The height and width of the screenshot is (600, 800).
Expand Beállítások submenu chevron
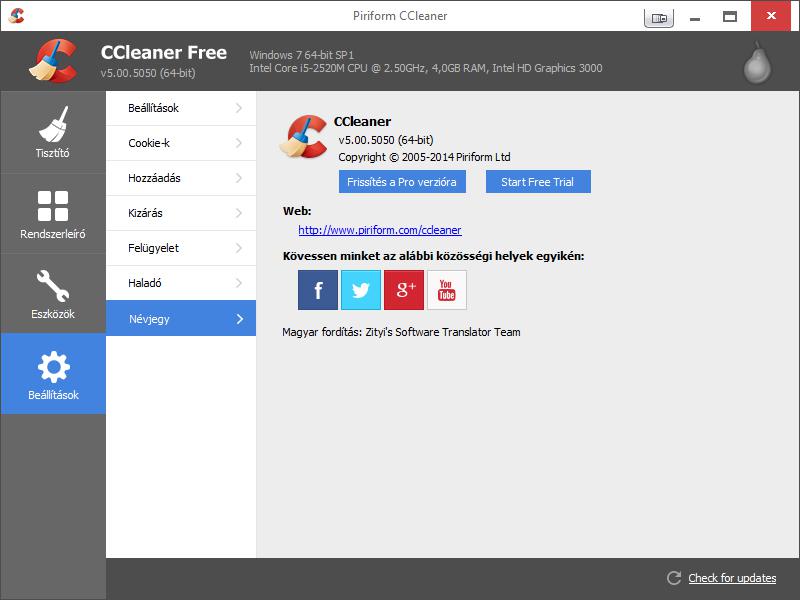click(239, 108)
